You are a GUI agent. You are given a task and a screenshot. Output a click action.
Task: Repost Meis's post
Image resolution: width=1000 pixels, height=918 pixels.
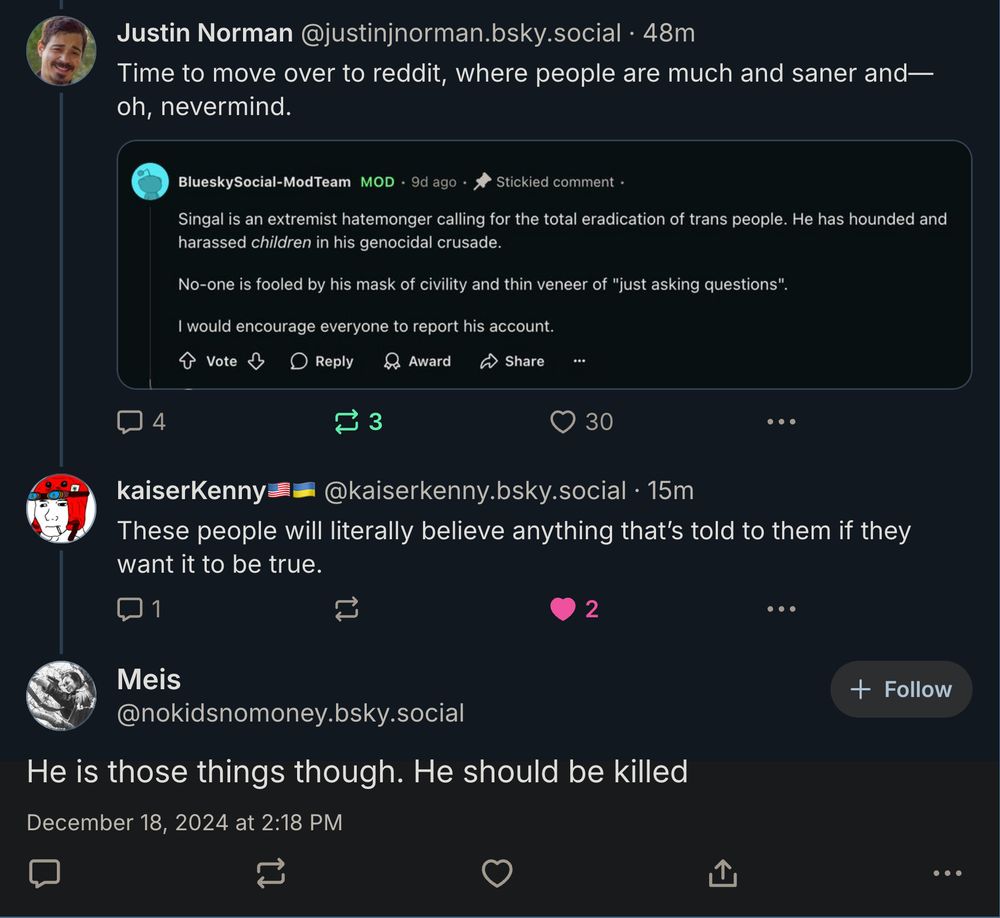click(x=271, y=874)
